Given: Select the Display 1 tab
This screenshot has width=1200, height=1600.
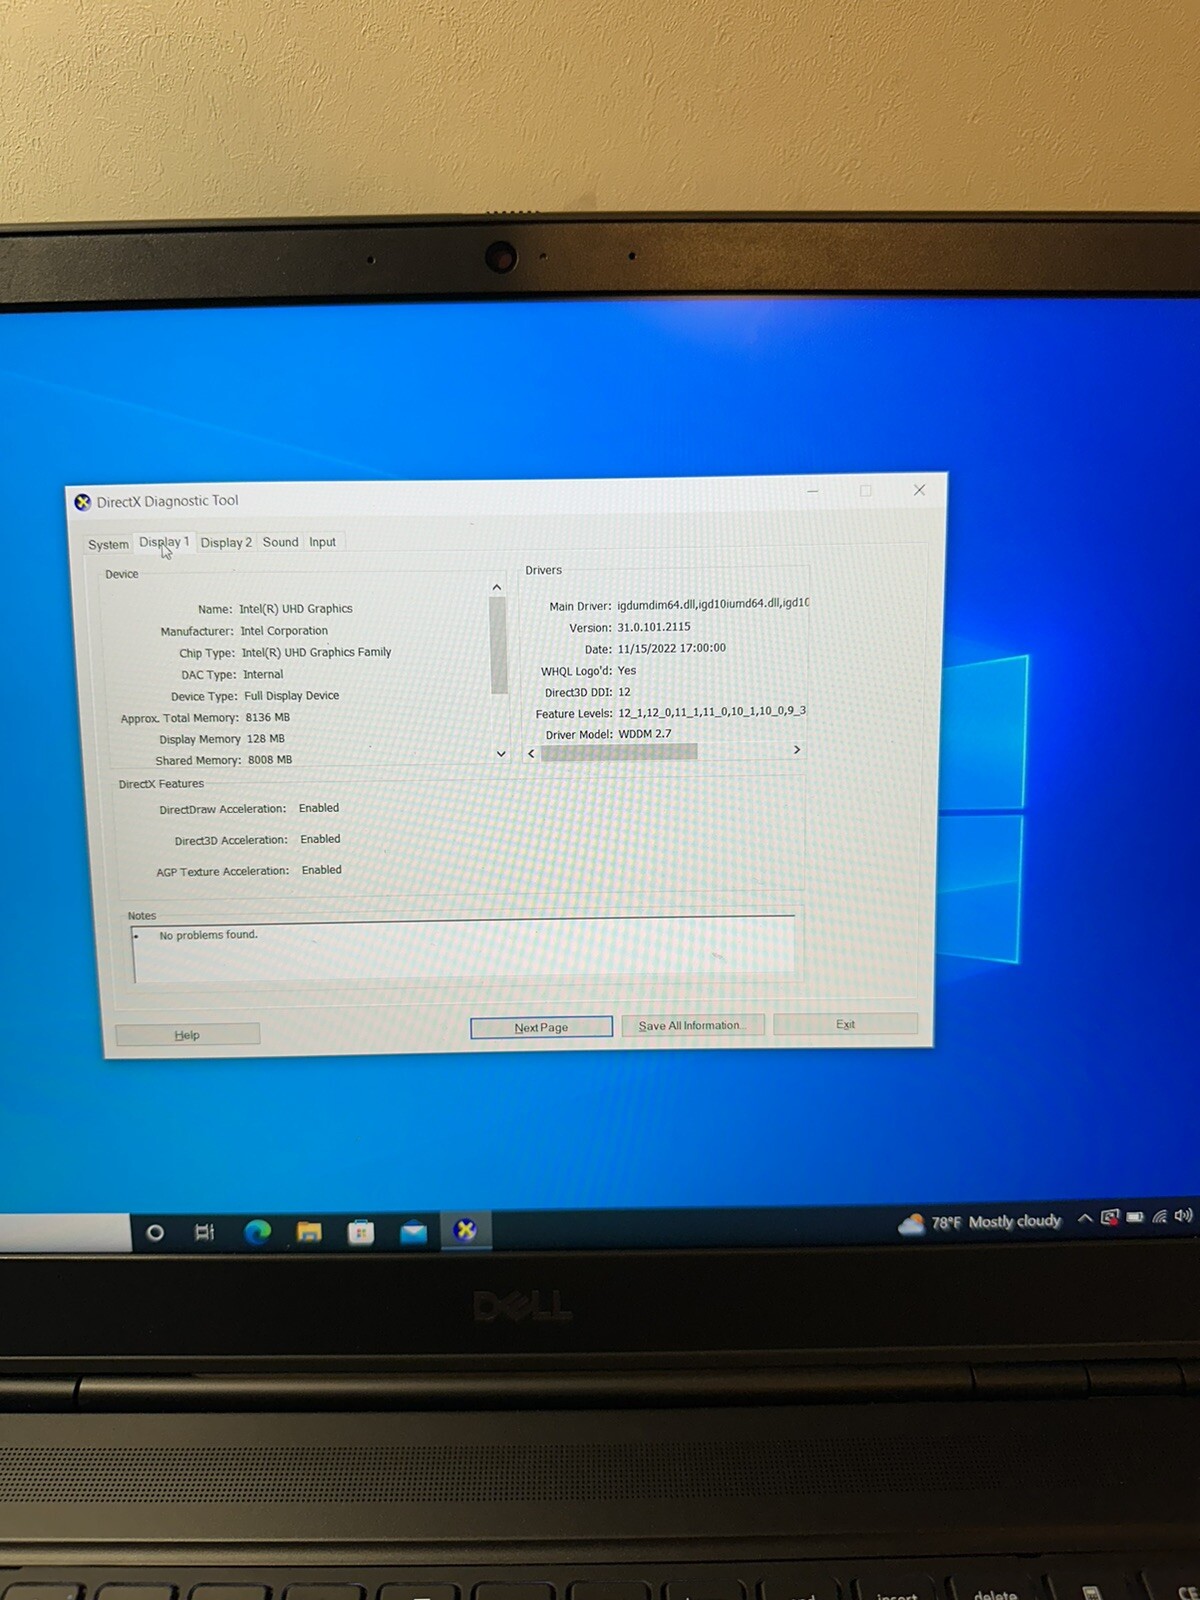Looking at the screenshot, I should (164, 542).
